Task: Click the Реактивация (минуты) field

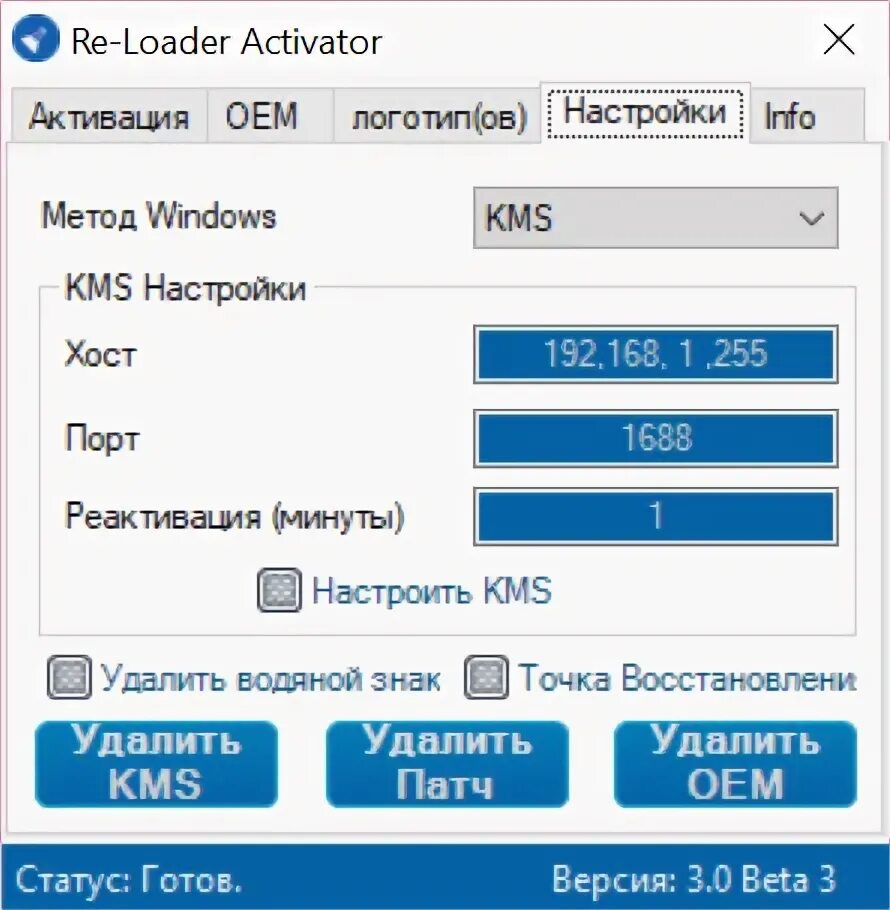Action: pyautogui.click(x=656, y=516)
